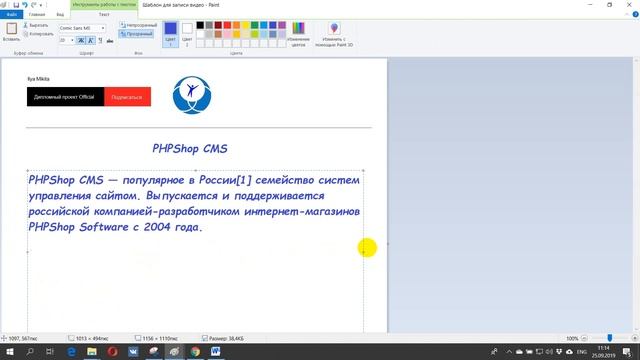Toggle bold Ж formatting
640x360 pixels.
(x=81, y=40)
